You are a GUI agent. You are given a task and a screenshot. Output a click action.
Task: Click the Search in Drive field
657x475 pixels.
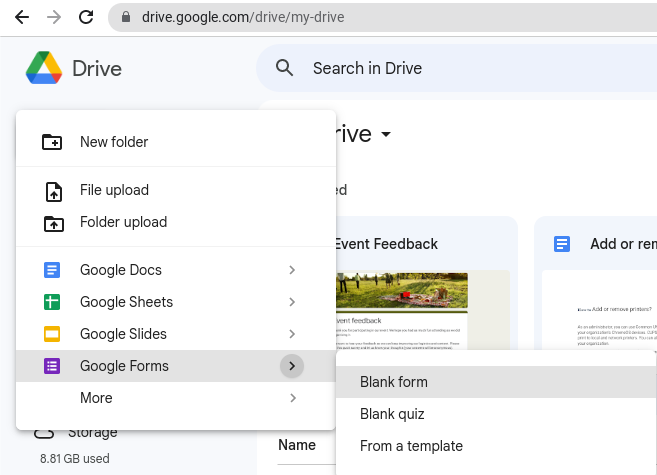pyautogui.click(x=457, y=68)
